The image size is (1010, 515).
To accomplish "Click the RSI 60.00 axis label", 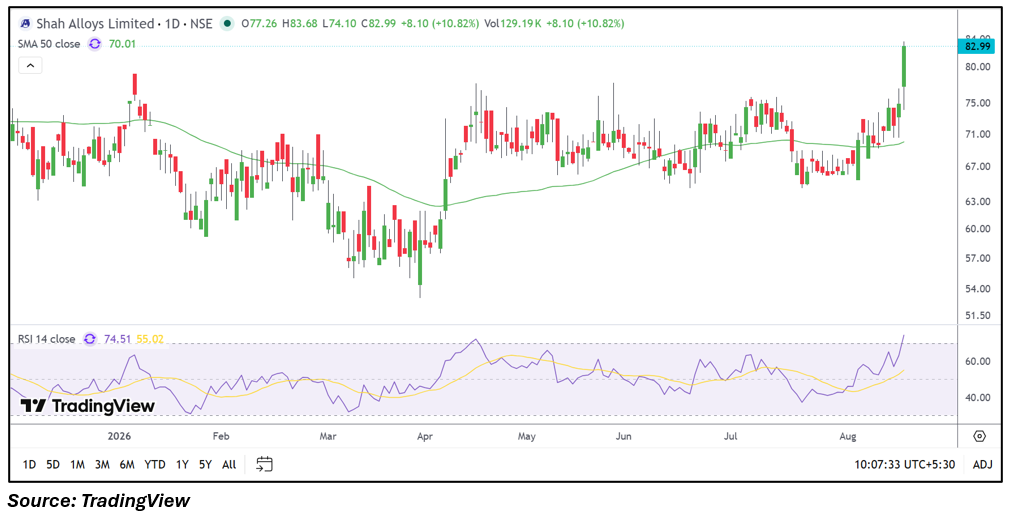I will (977, 361).
